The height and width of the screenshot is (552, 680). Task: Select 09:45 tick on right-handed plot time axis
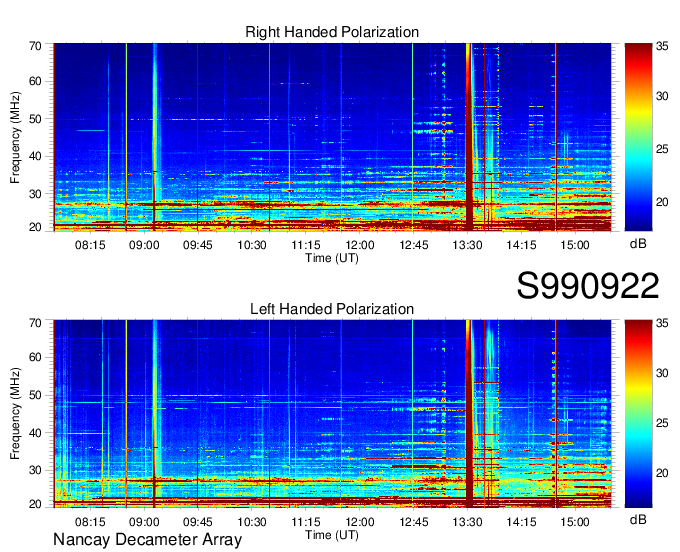pyautogui.click(x=198, y=245)
